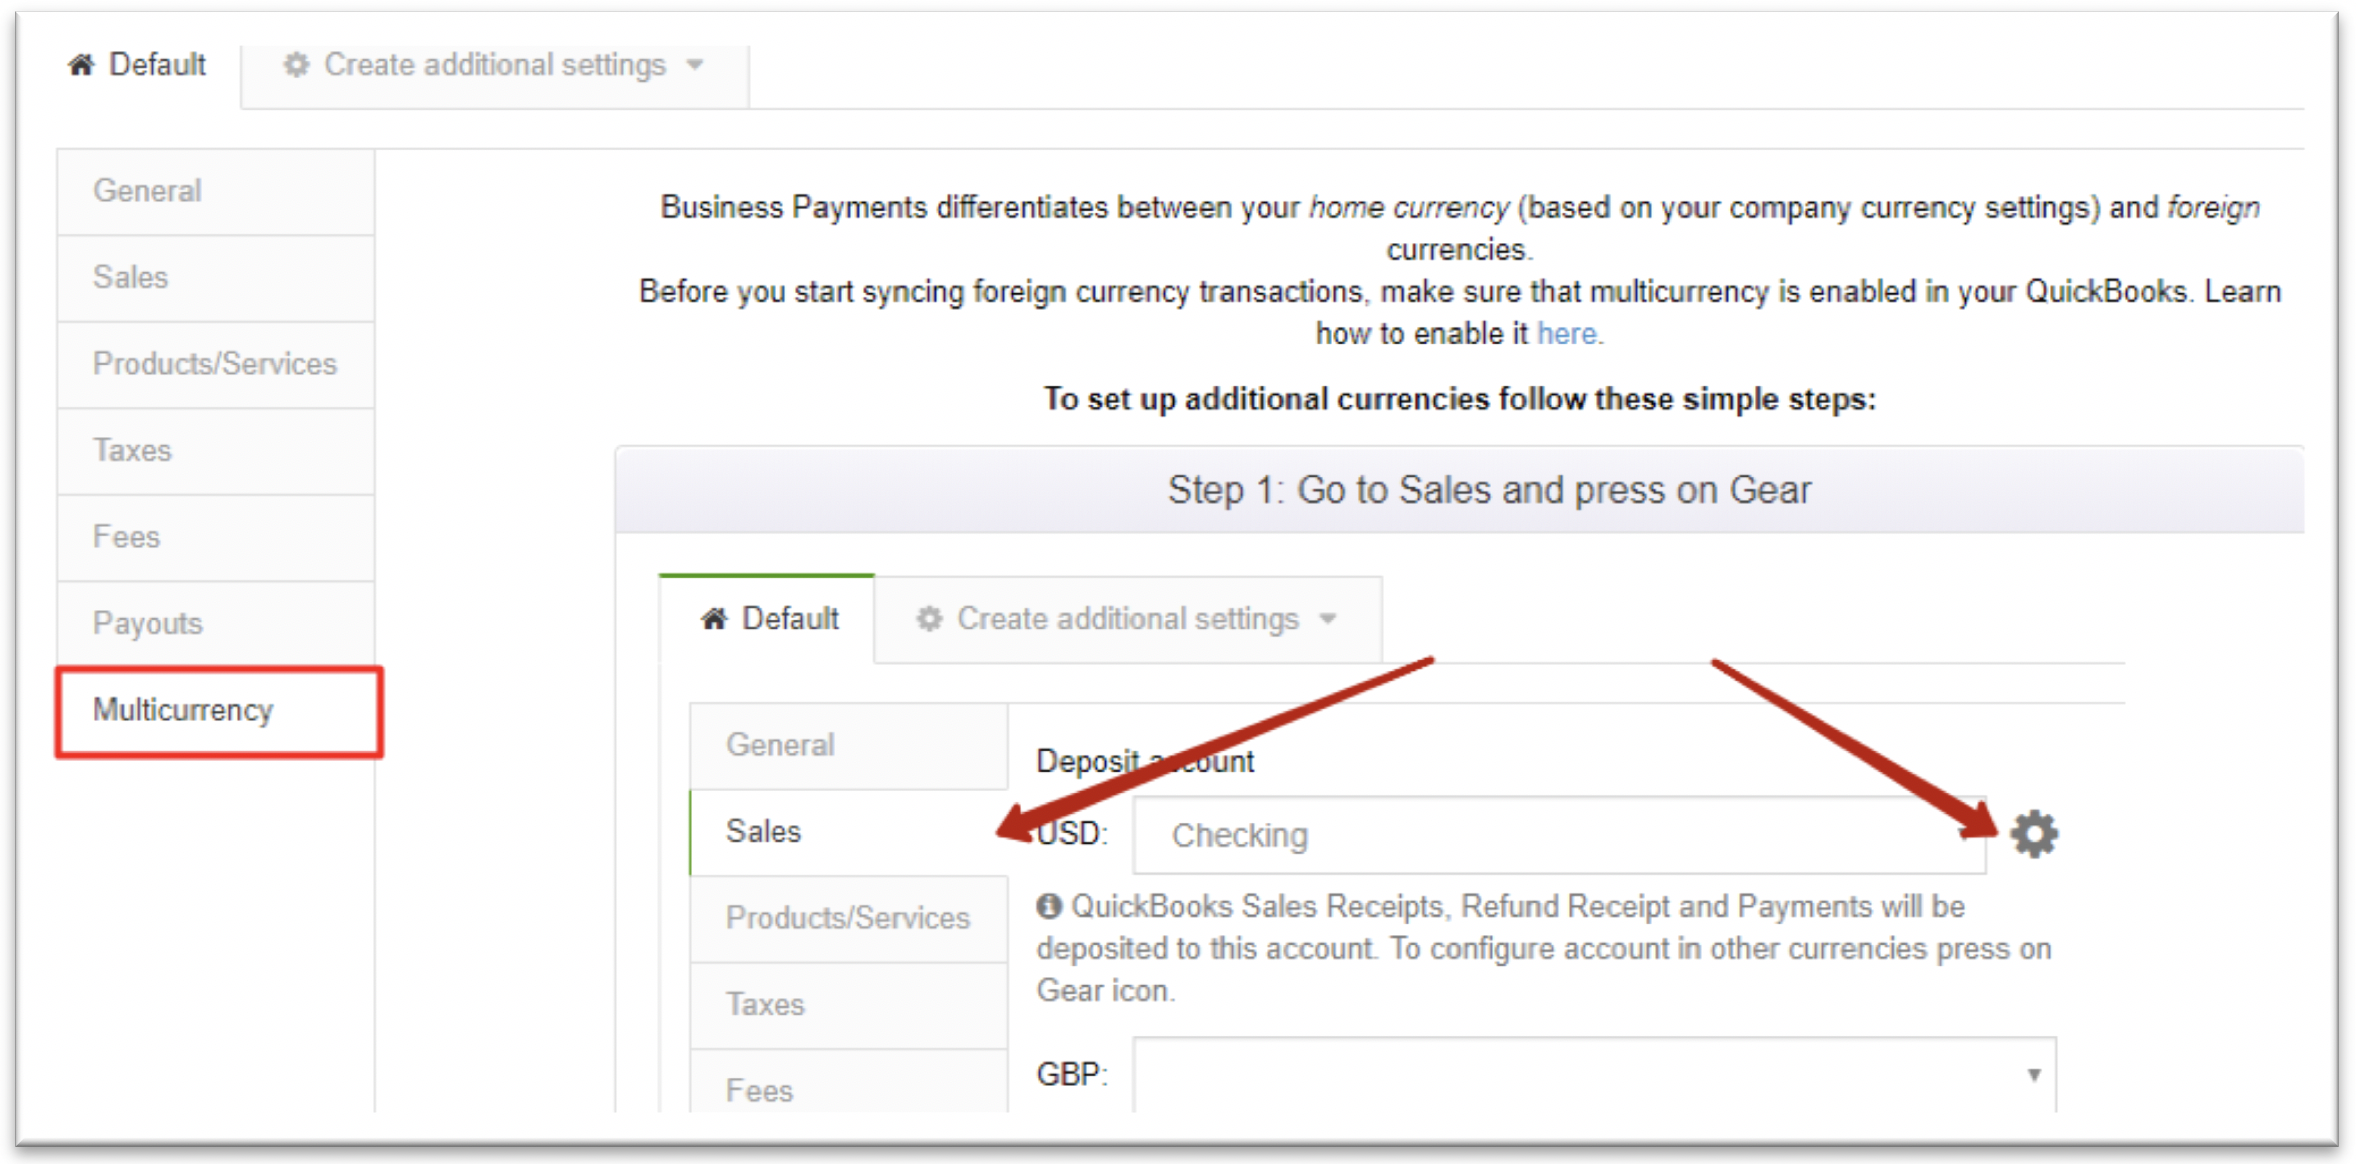Open the GBP account dropdown
The height and width of the screenshot is (1164, 2356).
[1594, 1074]
